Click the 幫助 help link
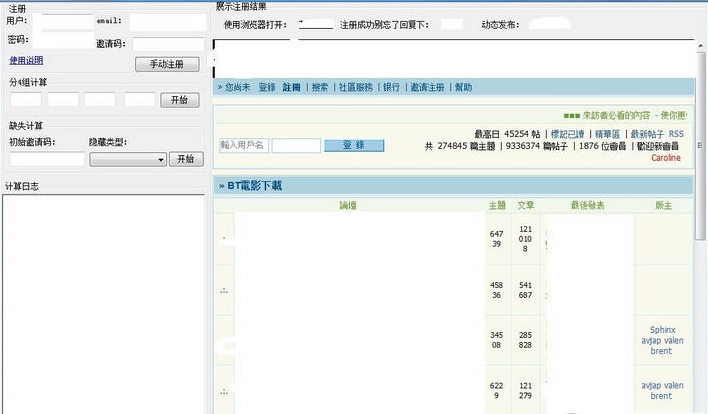 coord(463,87)
